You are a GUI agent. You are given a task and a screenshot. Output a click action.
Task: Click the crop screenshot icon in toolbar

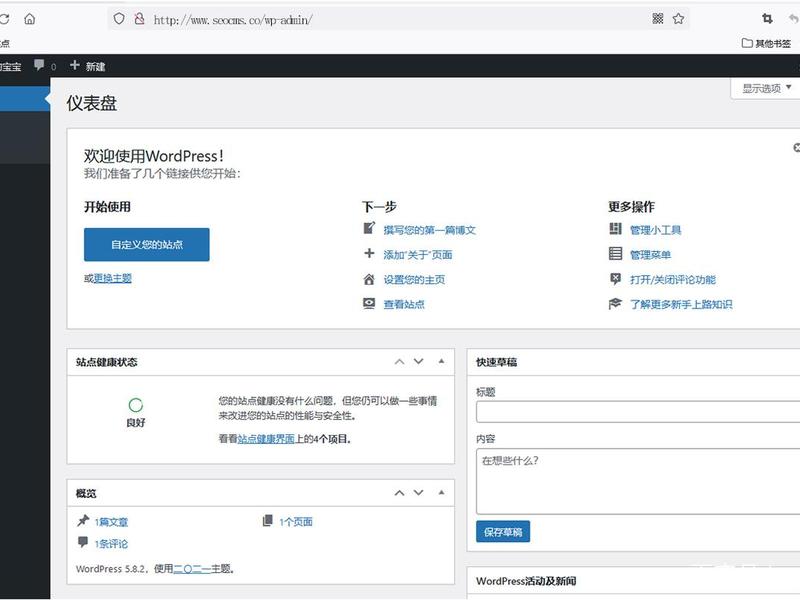point(767,19)
